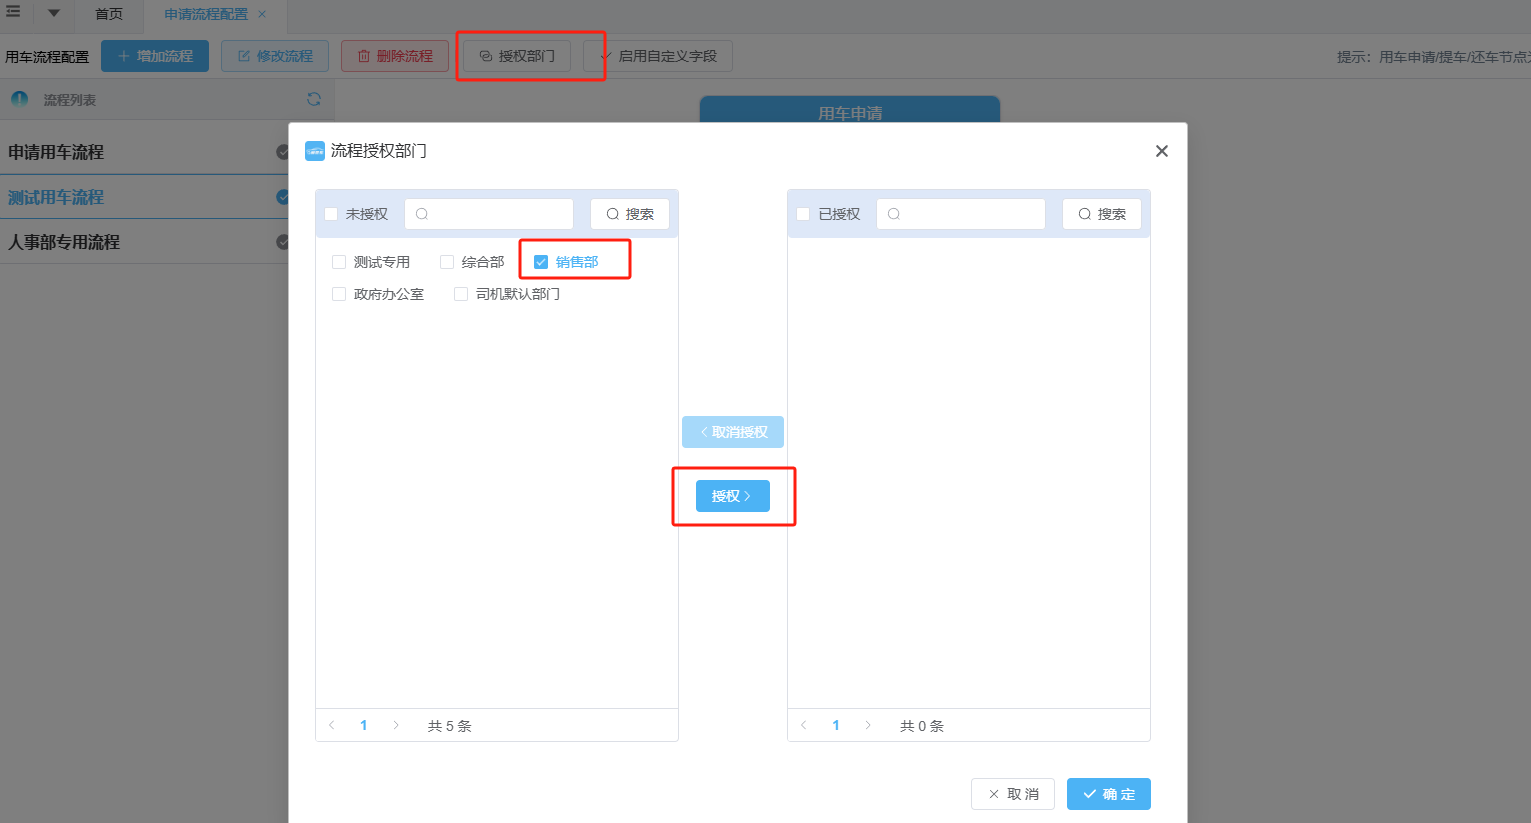Open the dropdown arrow beside the hamburger menu
Viewport: 1531px width, 823px height.
[54, 14]
